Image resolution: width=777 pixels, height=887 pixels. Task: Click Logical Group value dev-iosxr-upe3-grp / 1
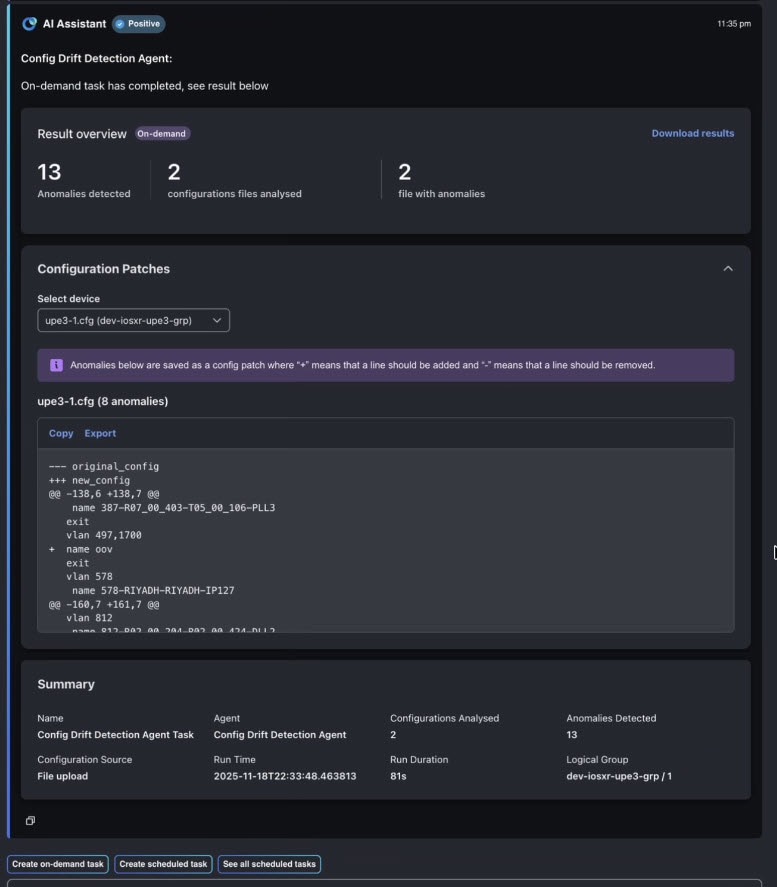(x=619, y=776)
